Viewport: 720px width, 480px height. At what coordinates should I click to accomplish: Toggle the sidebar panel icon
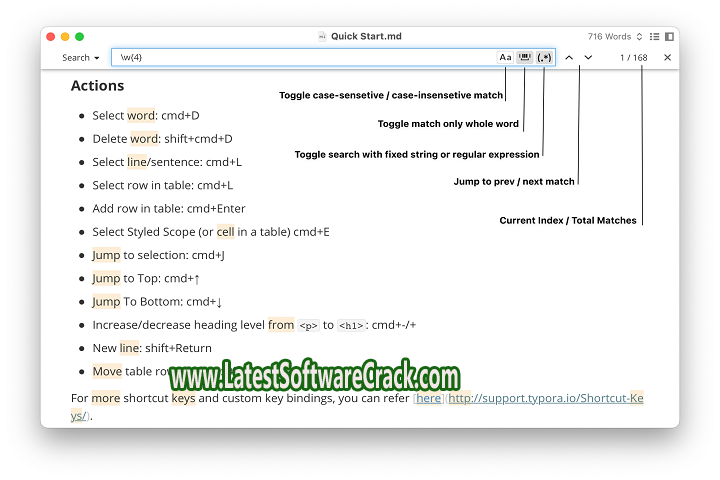point(669,36)
